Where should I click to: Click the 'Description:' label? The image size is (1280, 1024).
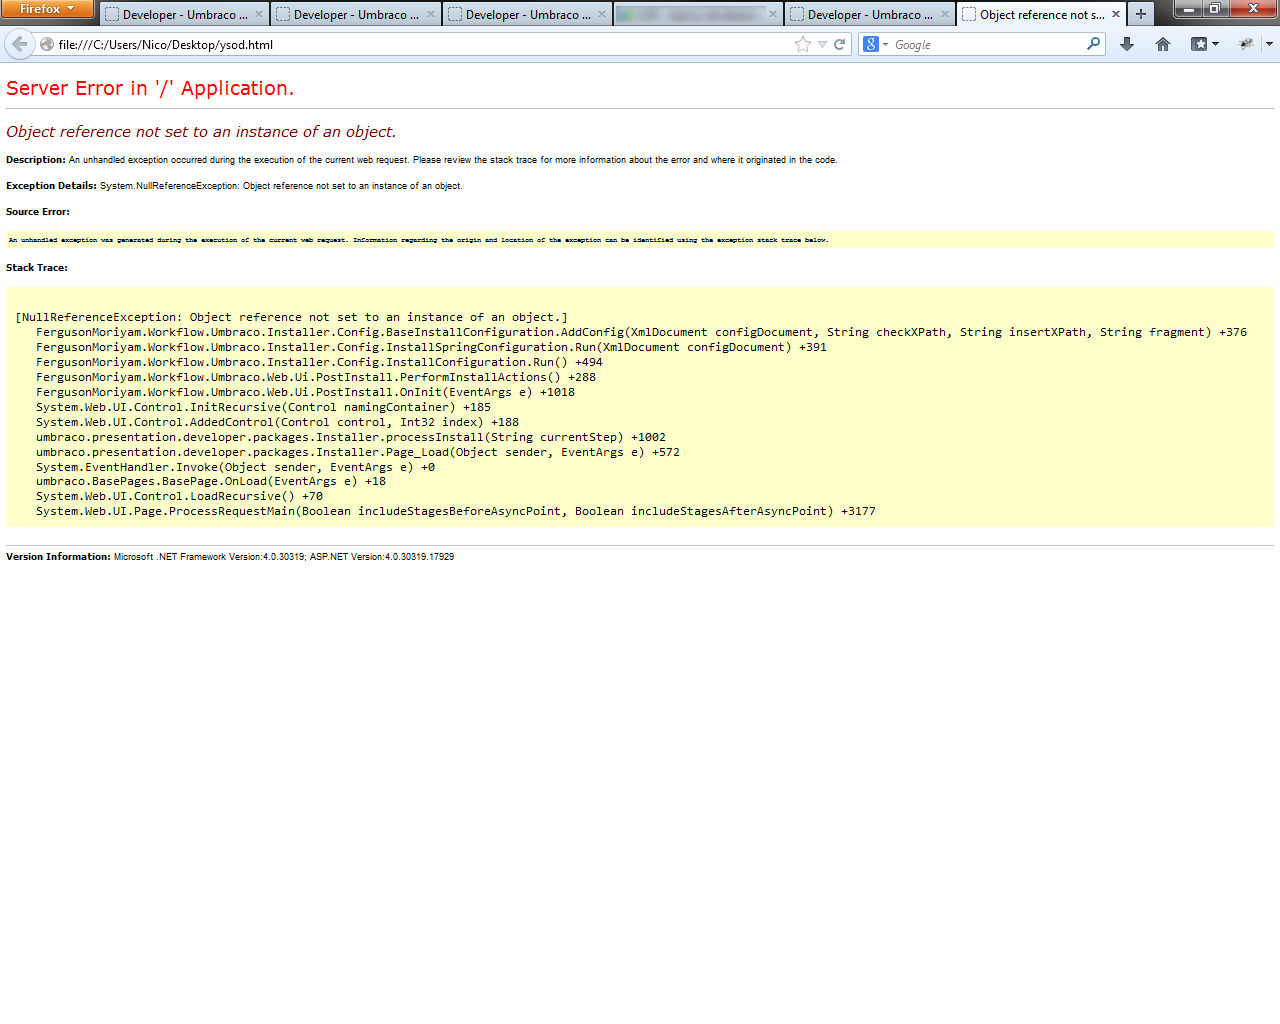click(36, 160)
